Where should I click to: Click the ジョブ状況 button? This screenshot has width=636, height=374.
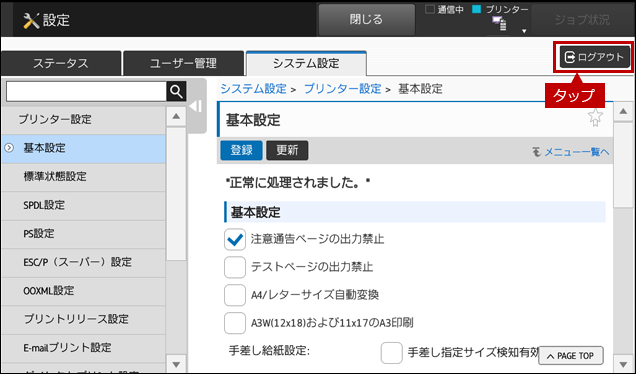(582, 19)
